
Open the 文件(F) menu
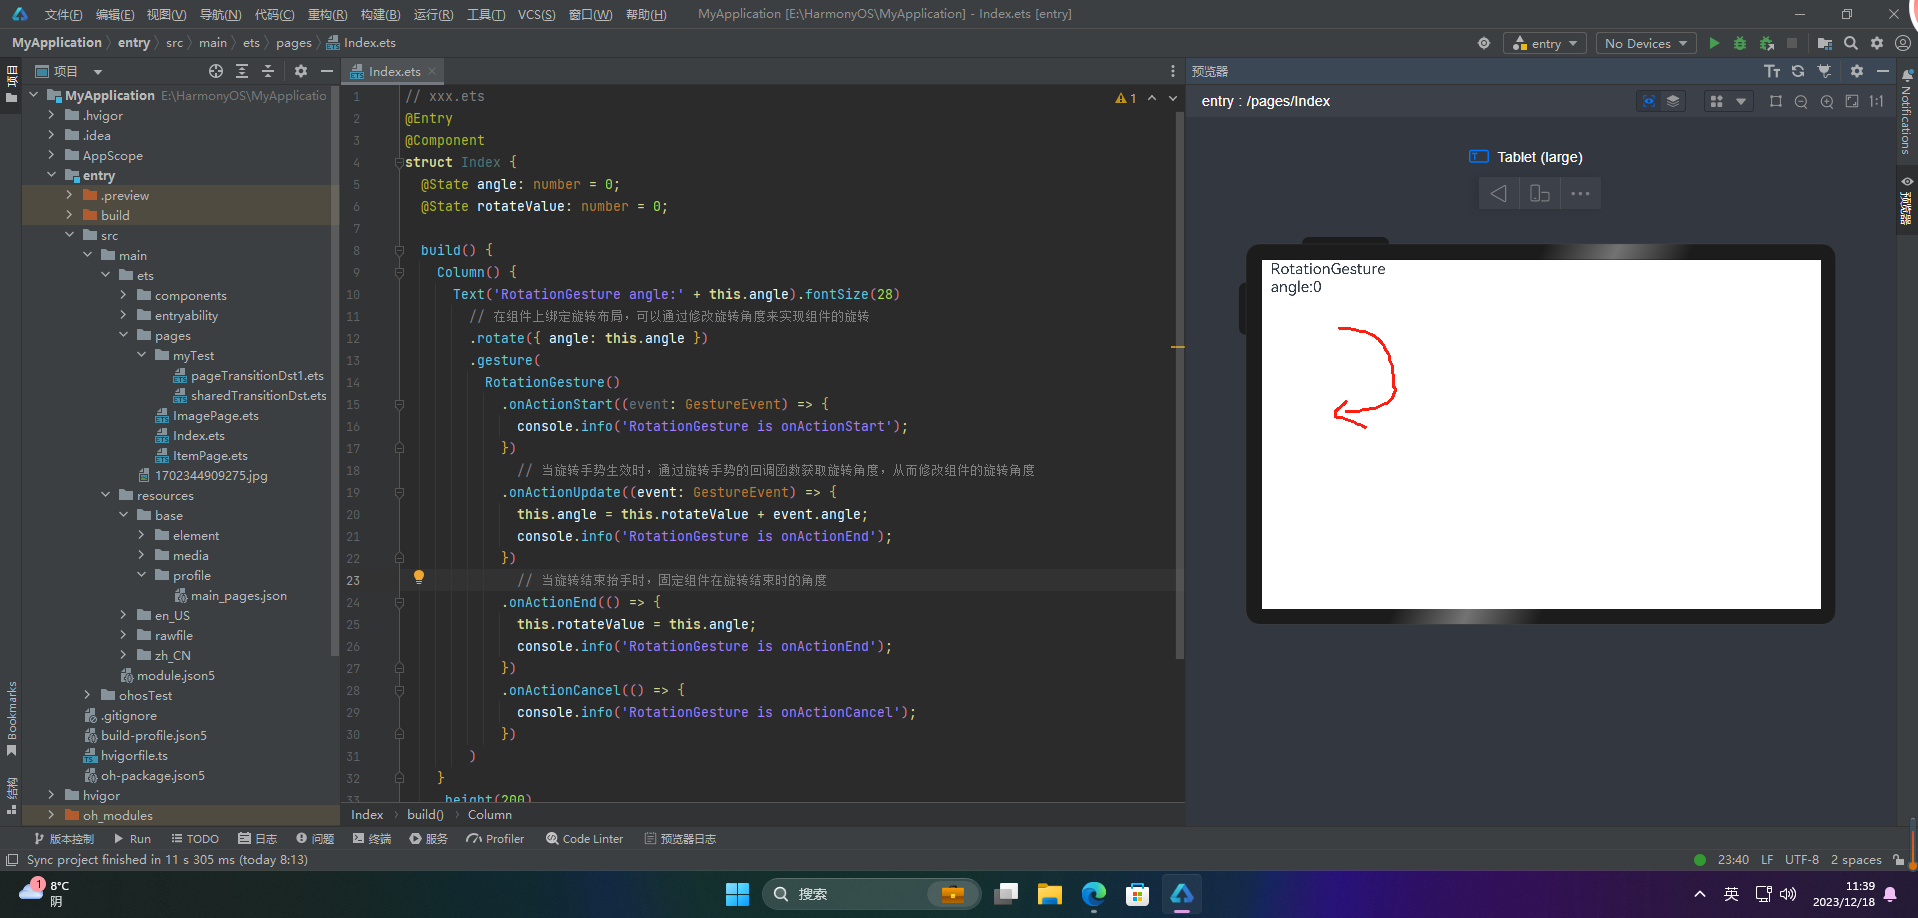coord(63,14)
